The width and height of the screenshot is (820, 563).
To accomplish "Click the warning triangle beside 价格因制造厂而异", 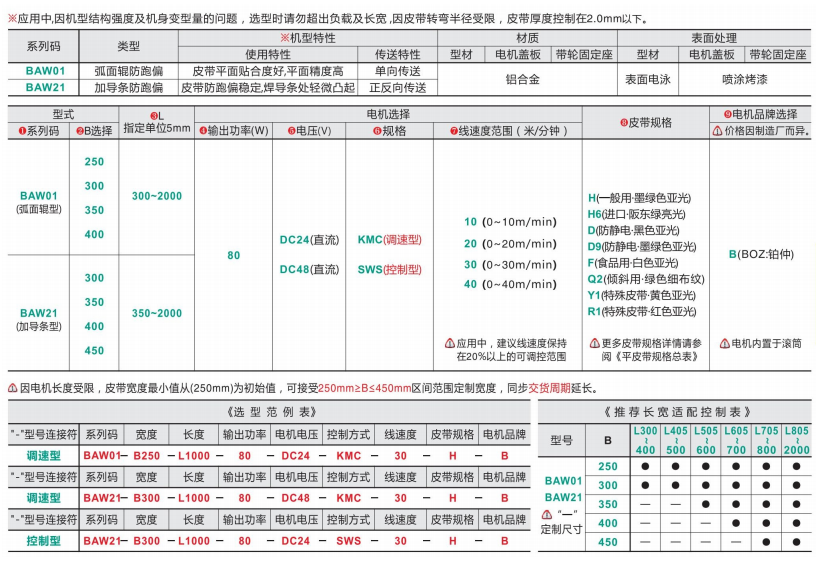I will pyautogui.click(x=717, y=131).
